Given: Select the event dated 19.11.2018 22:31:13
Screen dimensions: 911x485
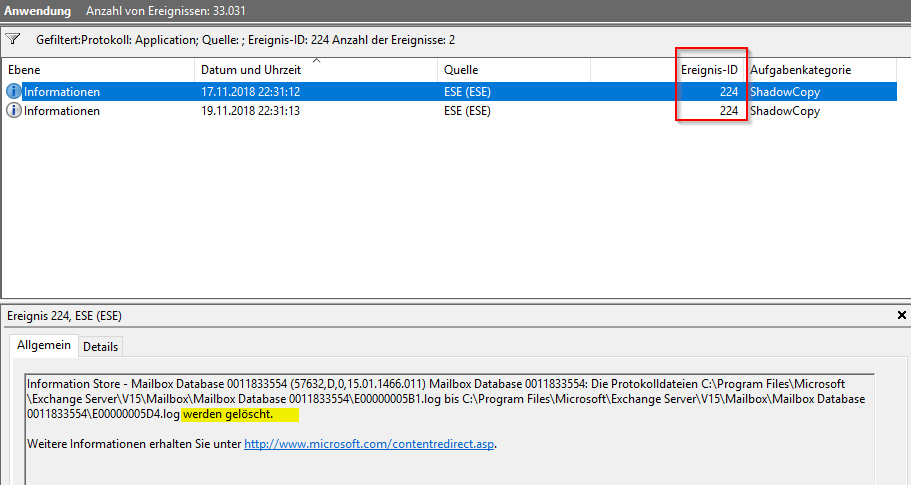Looking at the screenshot, I should 250,111.
